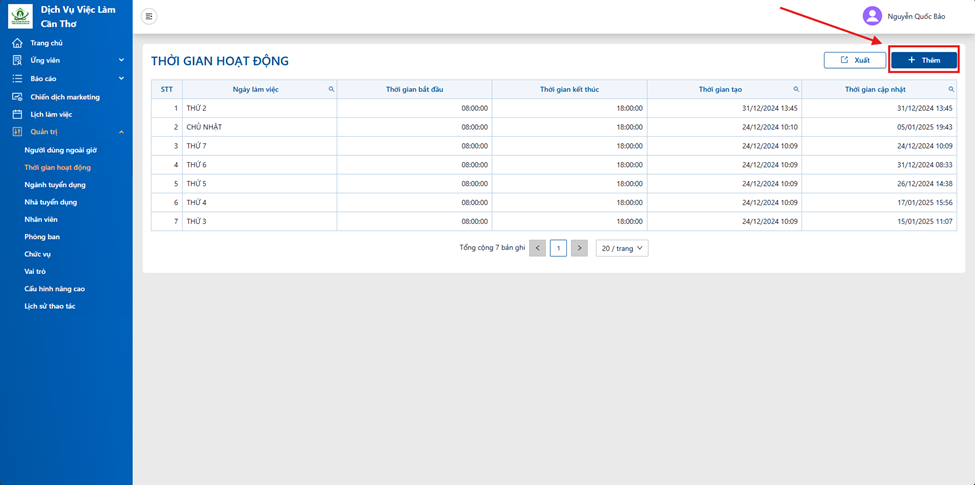Collapse the Quản trị submenu chevron
Viewport: 975px width, 485px height.
coord(122,132)
